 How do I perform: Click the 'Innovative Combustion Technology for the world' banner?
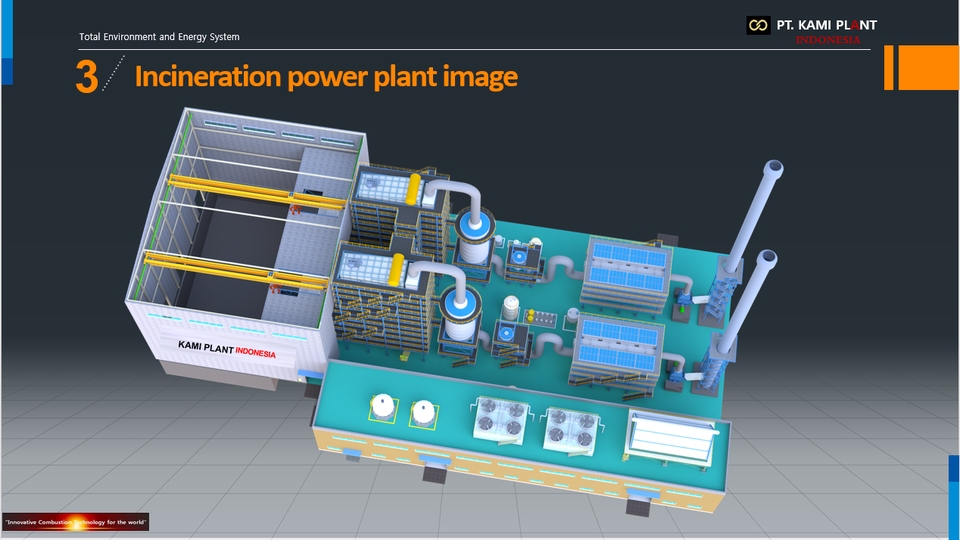point(75,522)
